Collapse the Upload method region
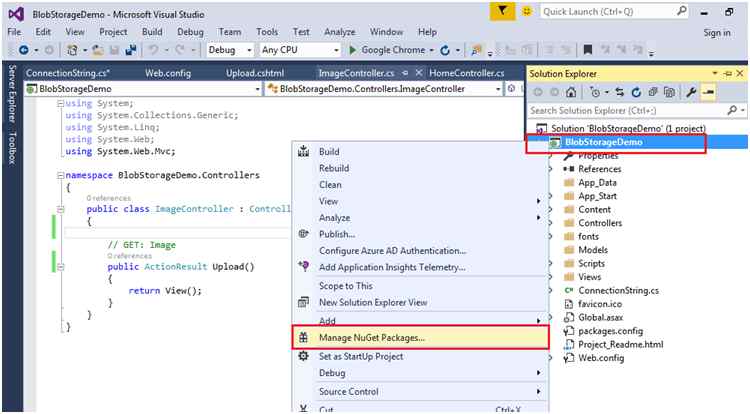This screenshot has height=414, width=750. click(60, 267)
